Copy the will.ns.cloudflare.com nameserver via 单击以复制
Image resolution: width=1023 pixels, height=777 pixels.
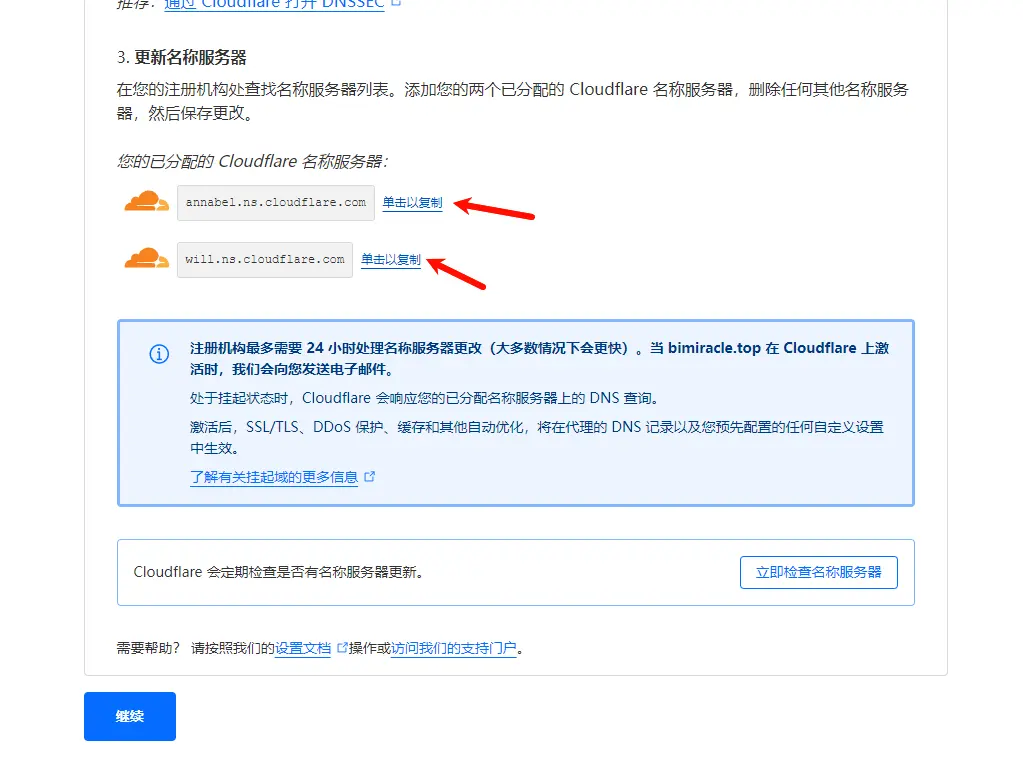[x=391, y=260]
